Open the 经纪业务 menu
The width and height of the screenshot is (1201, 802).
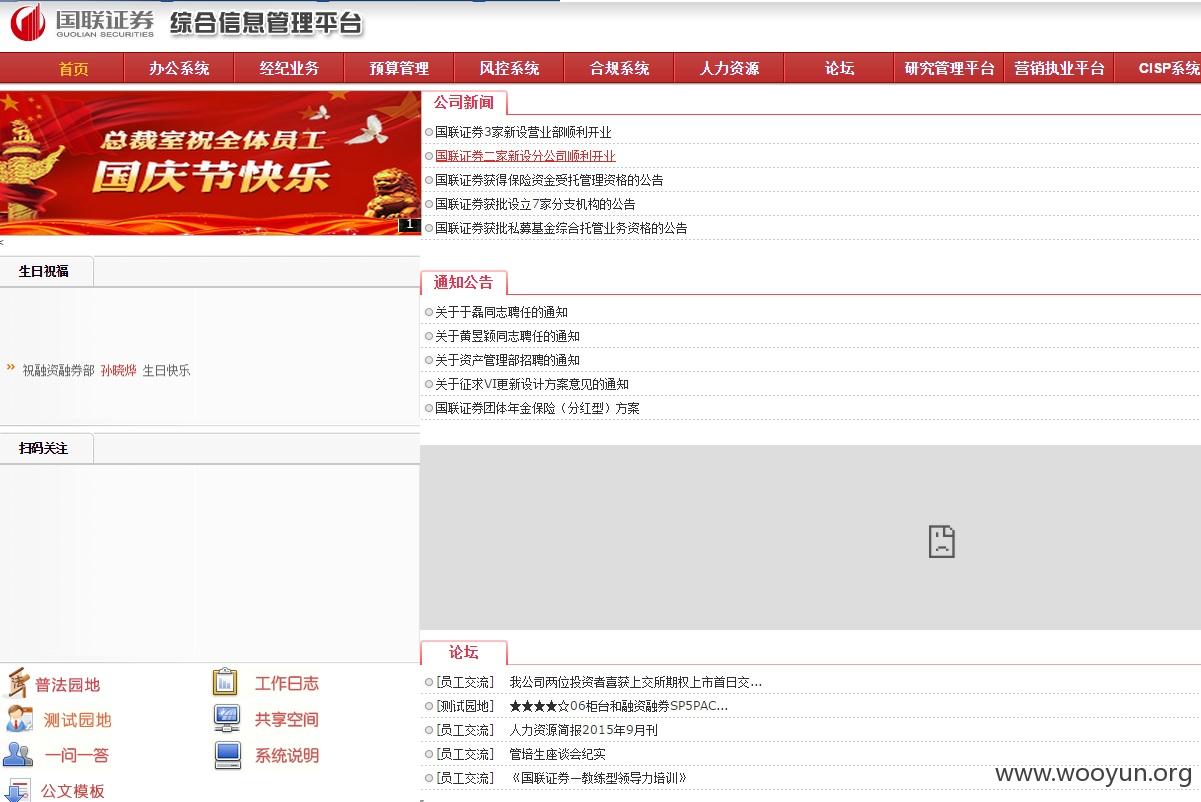(289, 69)
